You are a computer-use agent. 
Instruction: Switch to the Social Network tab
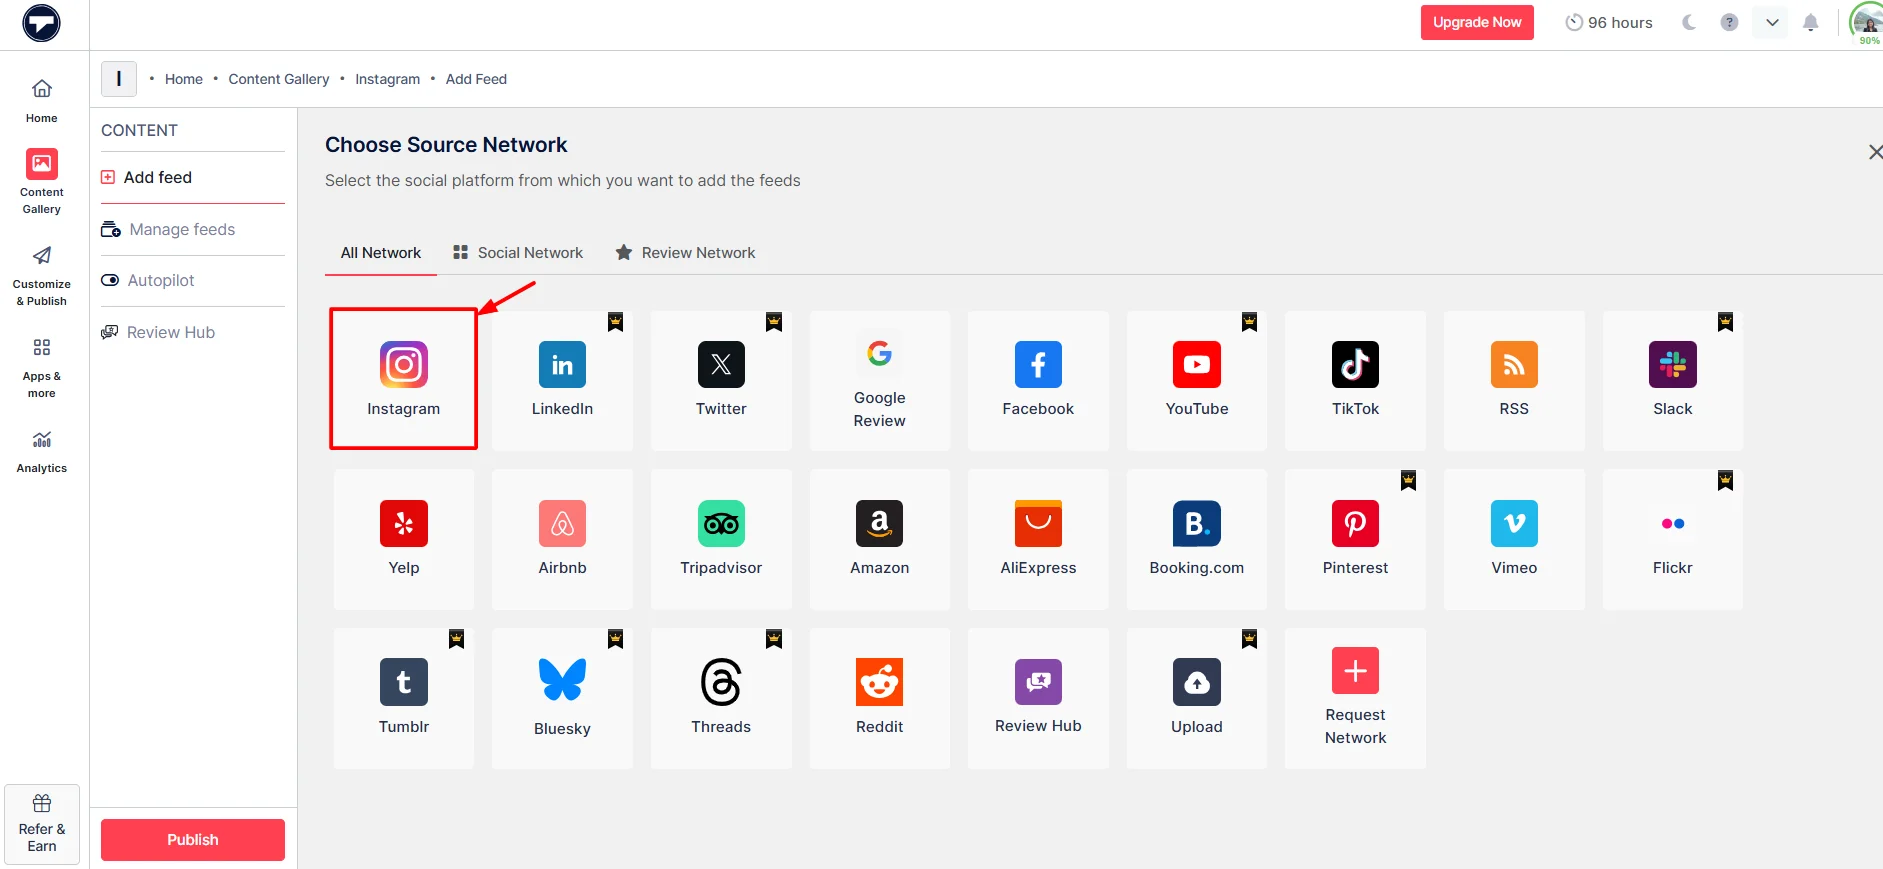(x=518, y=253)
